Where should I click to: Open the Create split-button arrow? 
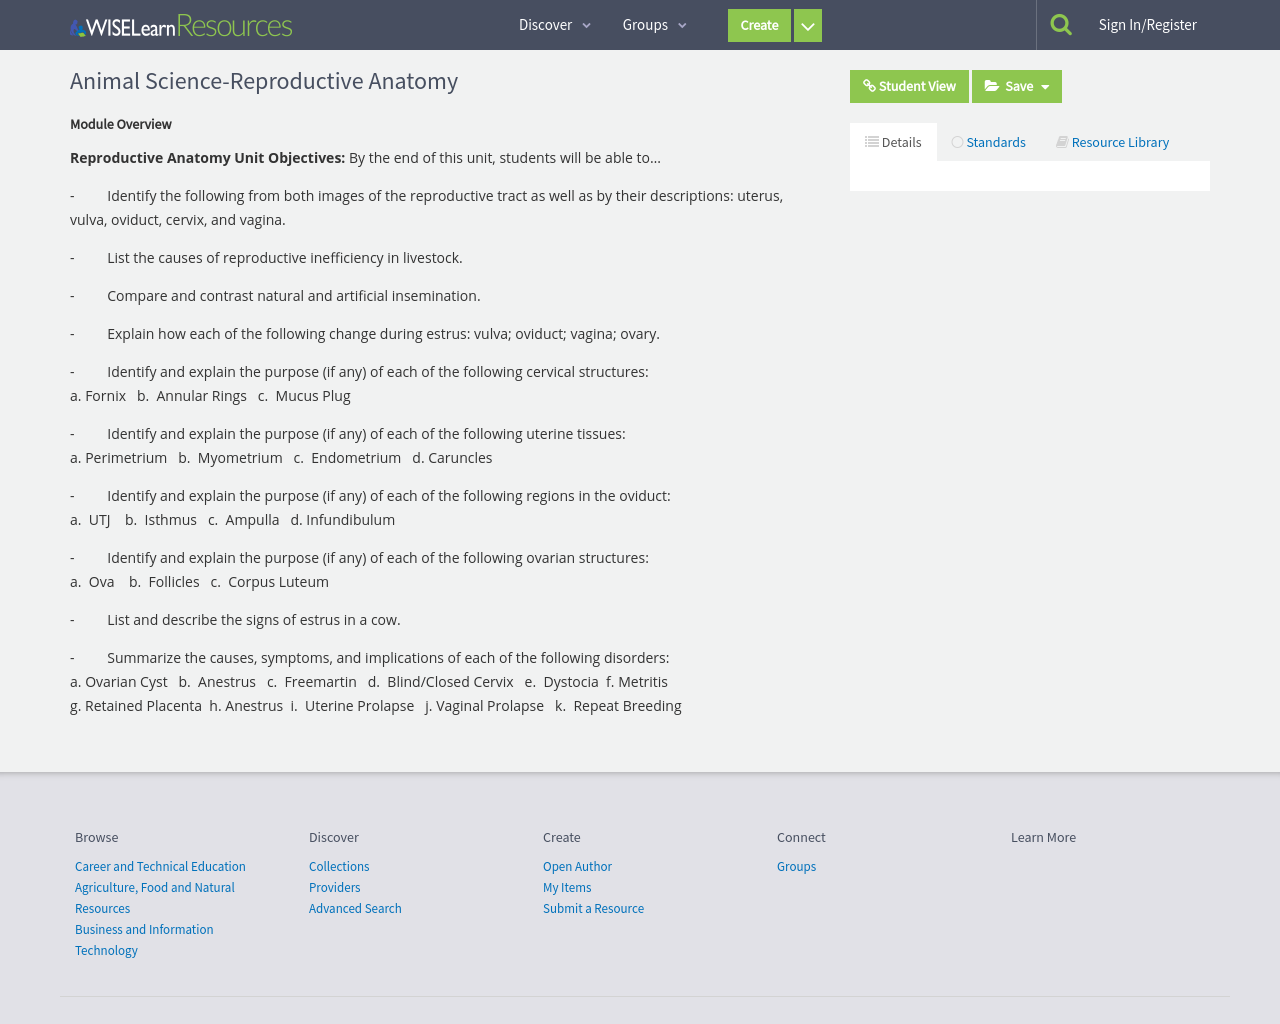click(x=807, y=26)
